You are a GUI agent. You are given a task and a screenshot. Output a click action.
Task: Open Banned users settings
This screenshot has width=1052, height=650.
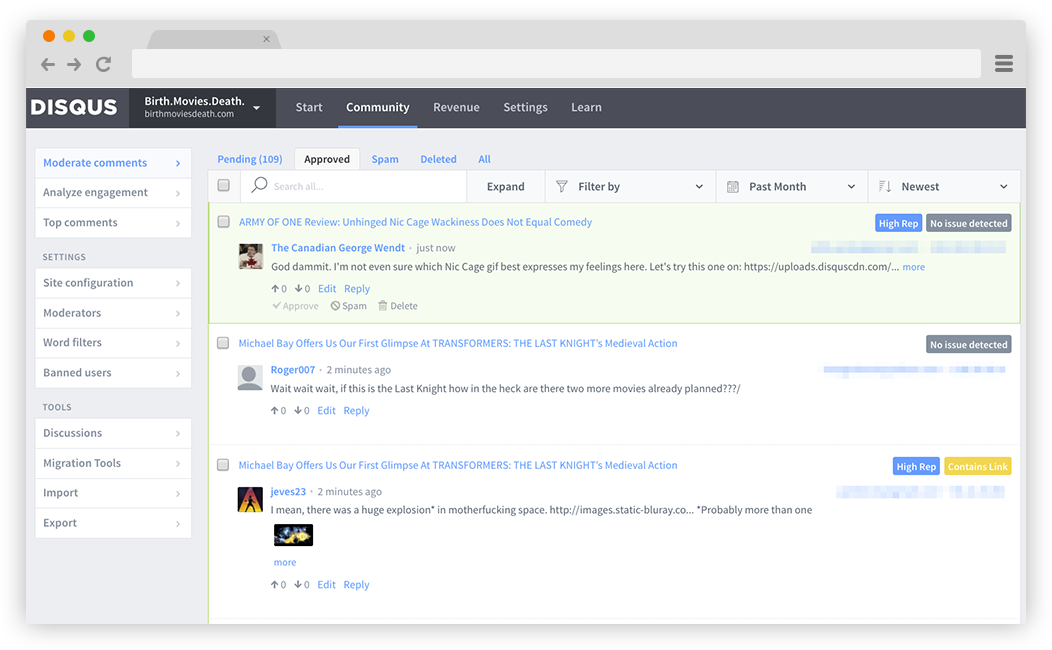(113, 373)
